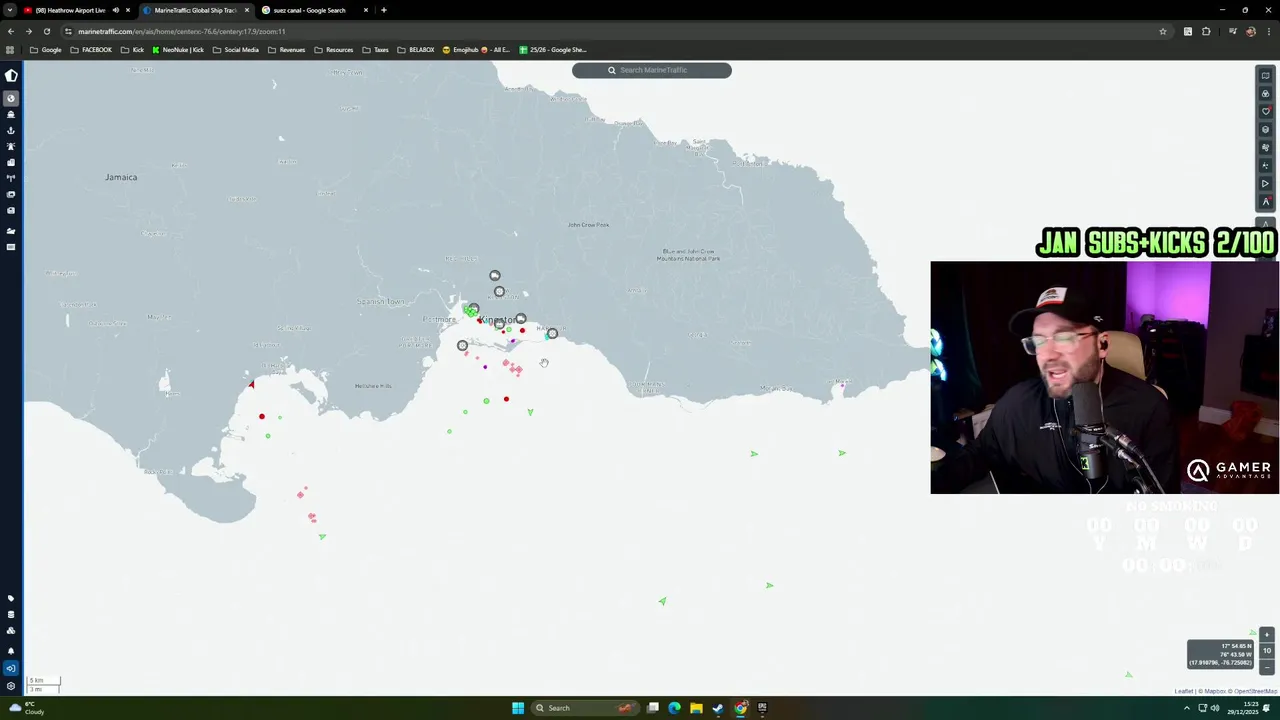Click the Spanish Town map label

click(x=381, y=301)
